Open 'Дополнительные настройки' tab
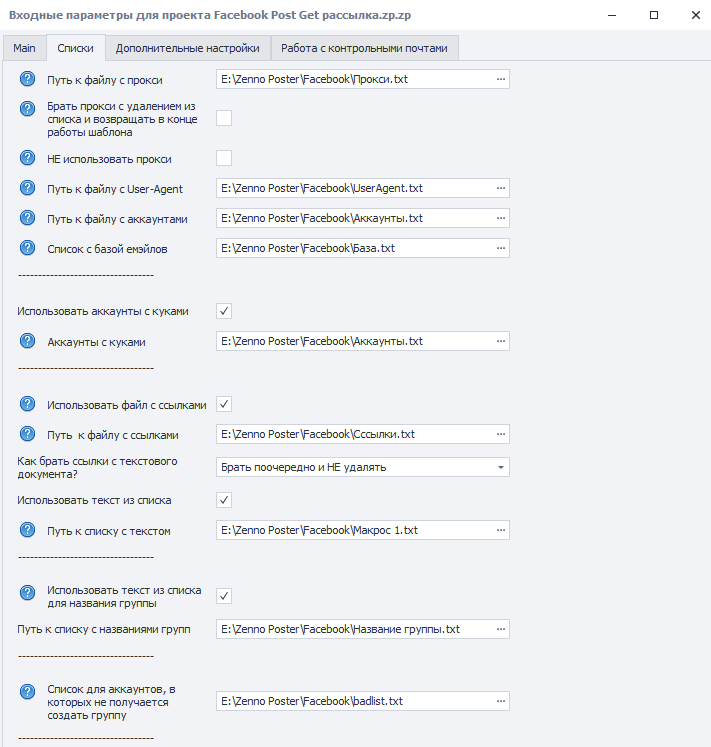 (188, 48)
